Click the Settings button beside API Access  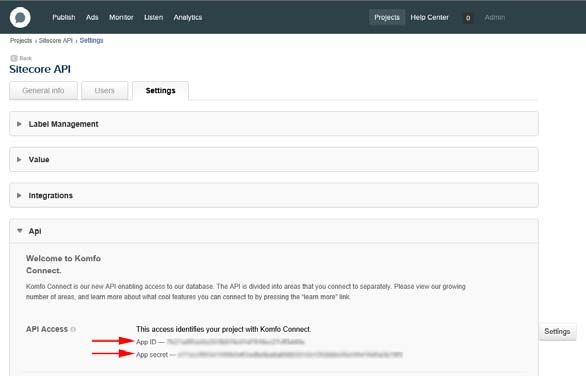(x=557, y=332)
